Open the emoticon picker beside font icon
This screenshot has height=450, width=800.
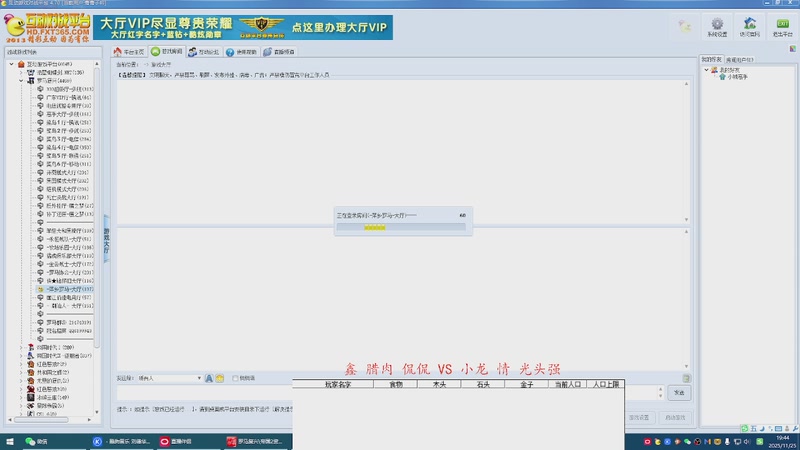pos(219,378)
